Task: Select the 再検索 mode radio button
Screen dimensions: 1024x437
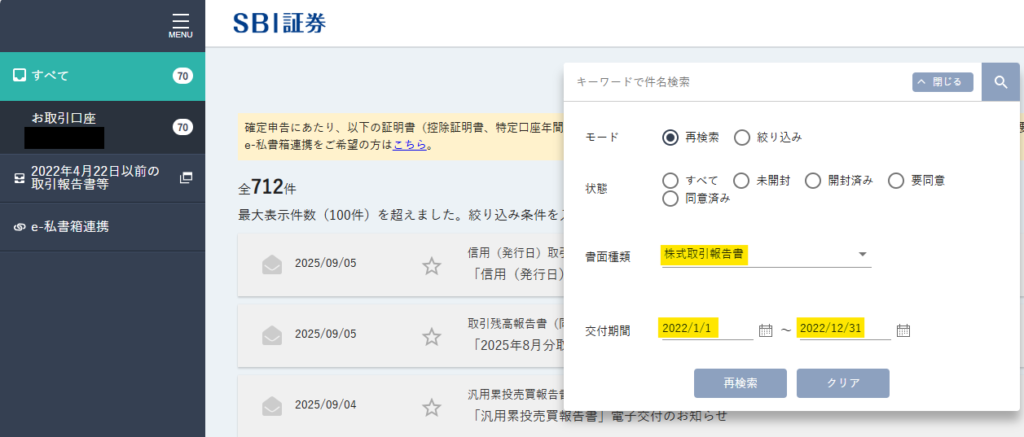Action: [669, 138]
